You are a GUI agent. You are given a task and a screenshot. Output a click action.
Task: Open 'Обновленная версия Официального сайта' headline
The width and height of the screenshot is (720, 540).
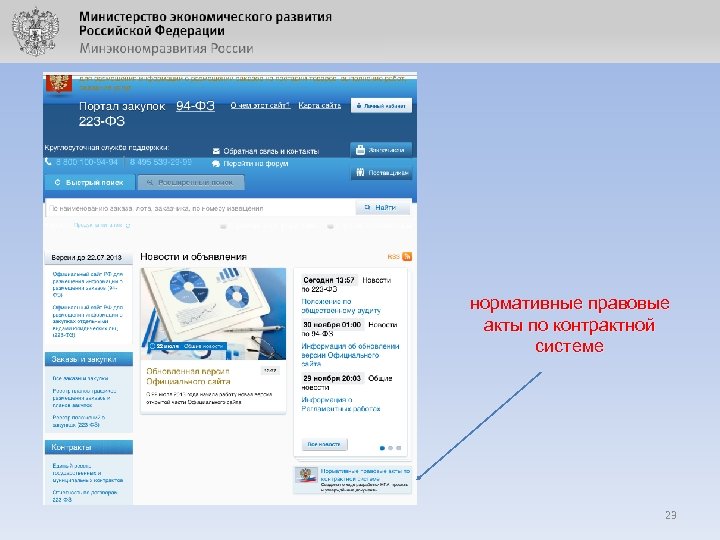188,376
